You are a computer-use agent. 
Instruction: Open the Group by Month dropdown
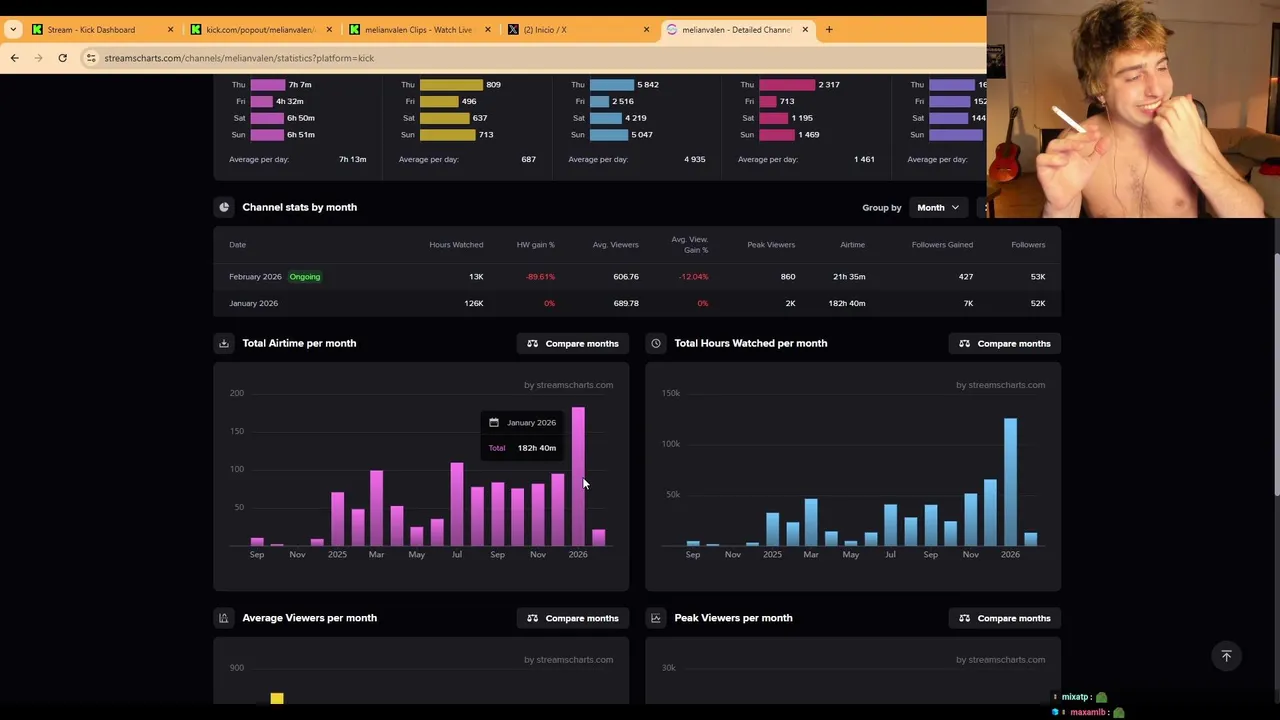[x=938, y=207]
